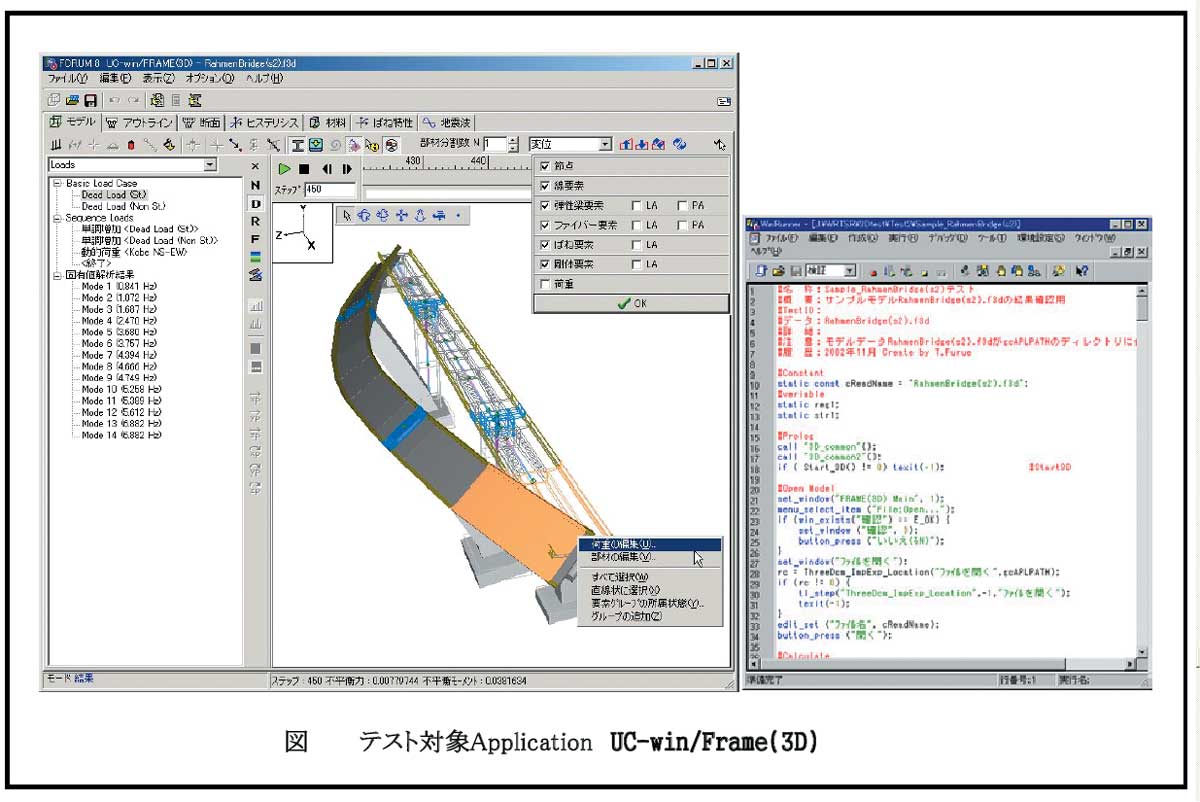
Task: Click the bold I-beam icon in the model toolbar
Action: 298,145
